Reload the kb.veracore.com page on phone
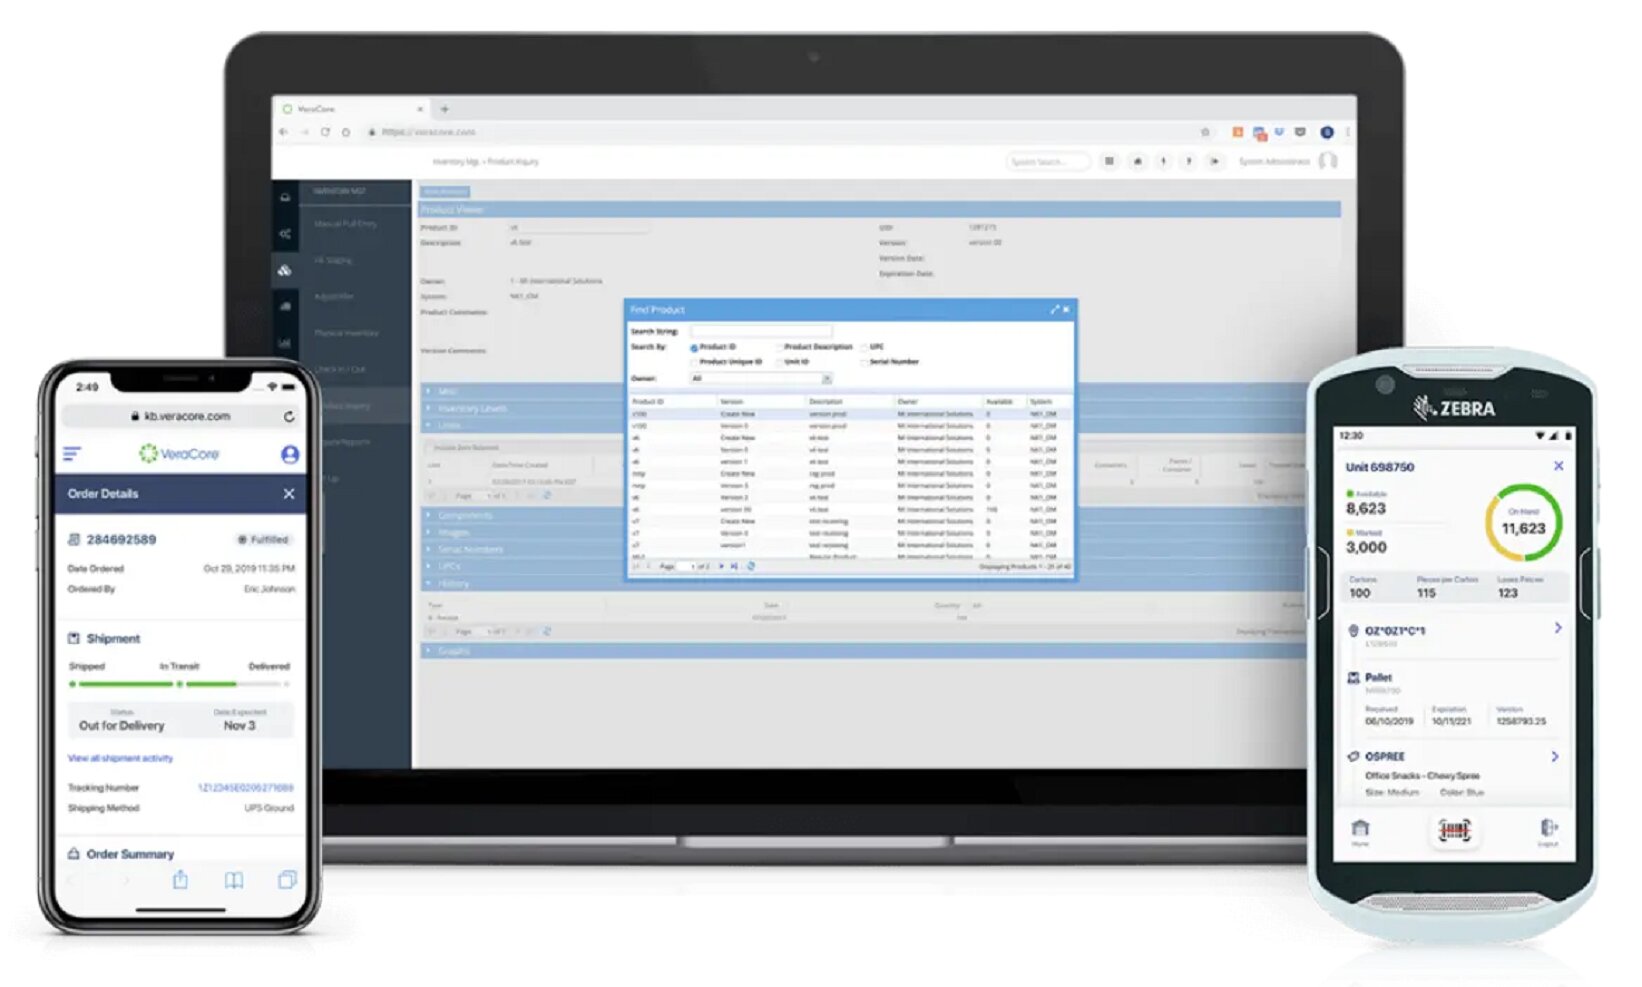Screen dimensions: 1642x987 point(289,416)
